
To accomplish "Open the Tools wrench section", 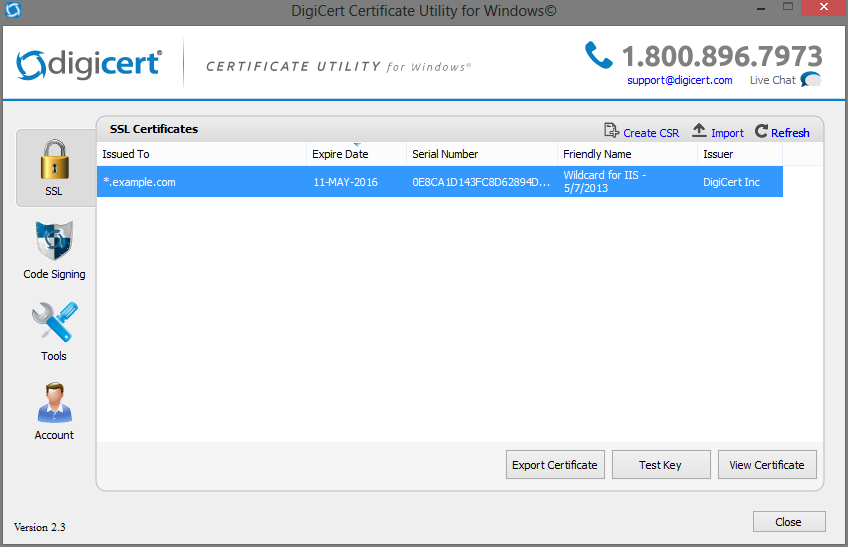I will [54, 332].
